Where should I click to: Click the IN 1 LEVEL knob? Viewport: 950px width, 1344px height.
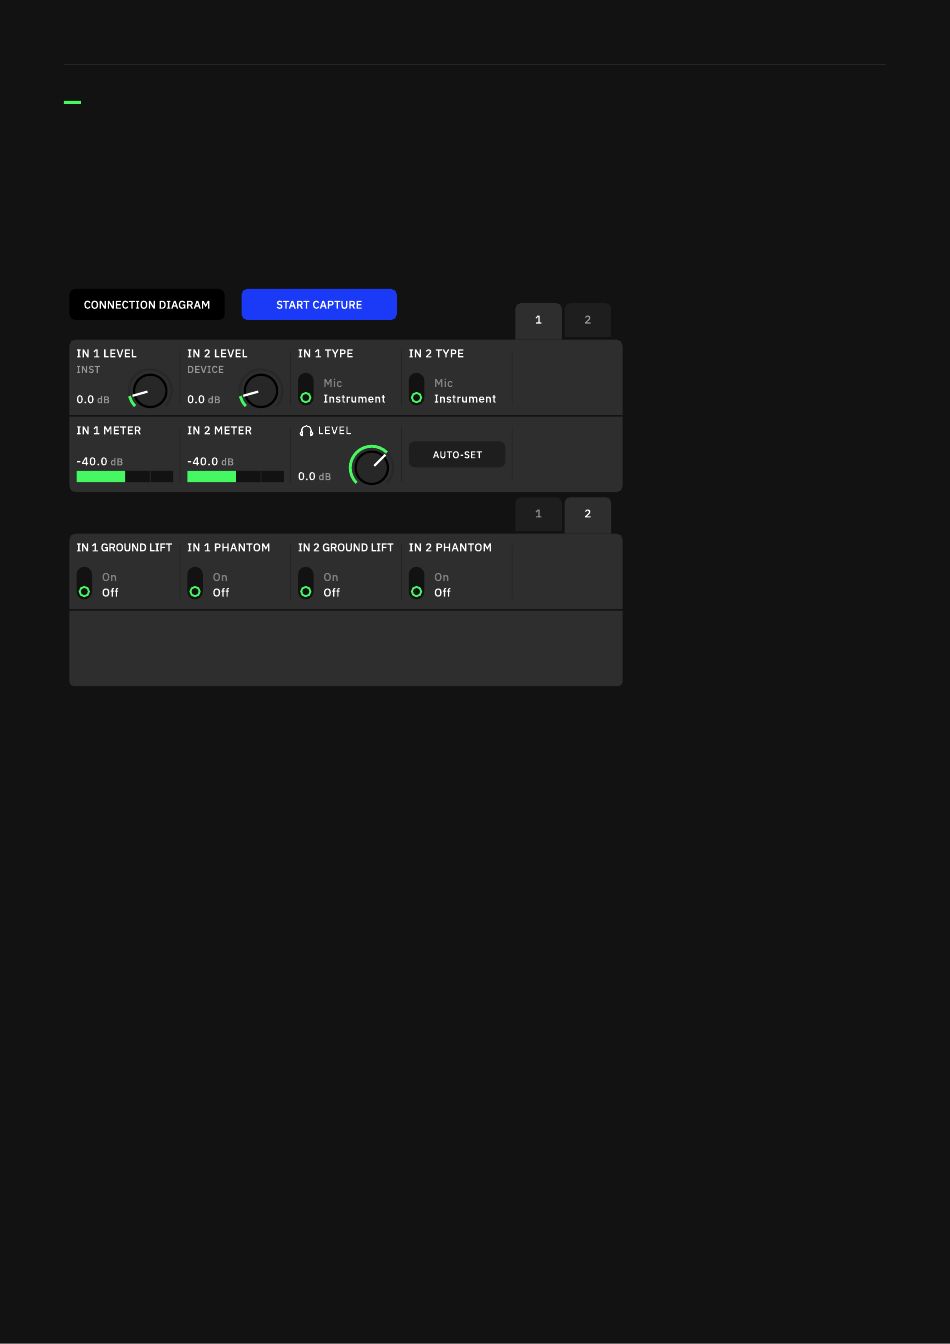coord(150,390)
